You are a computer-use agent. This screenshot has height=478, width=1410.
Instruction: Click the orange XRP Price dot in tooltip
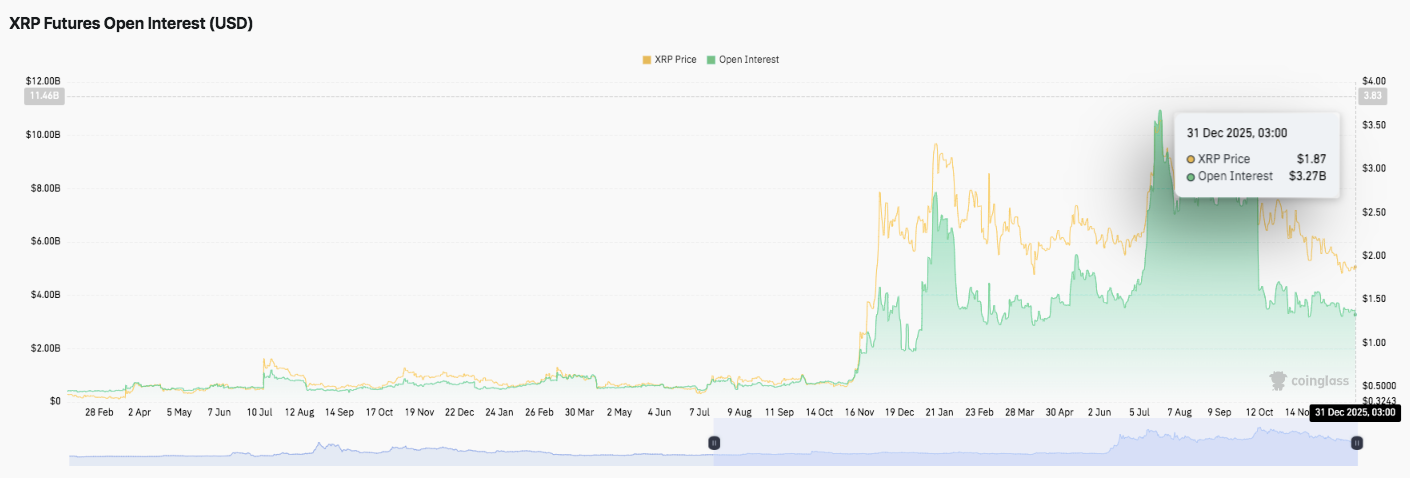[1190, 159]
